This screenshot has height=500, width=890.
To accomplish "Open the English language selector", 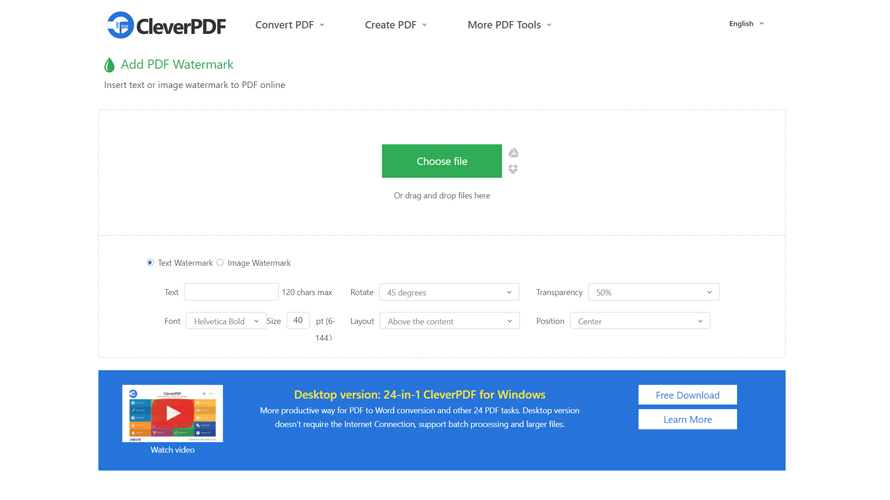I will tap(746, 24).
